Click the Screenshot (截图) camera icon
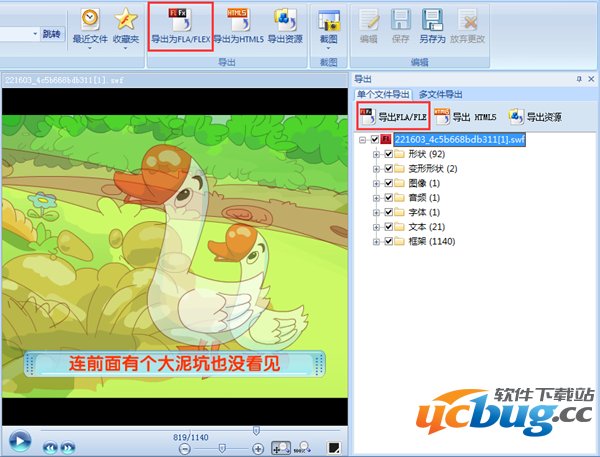The image size is (600, 457). click(x=329, y=20)
